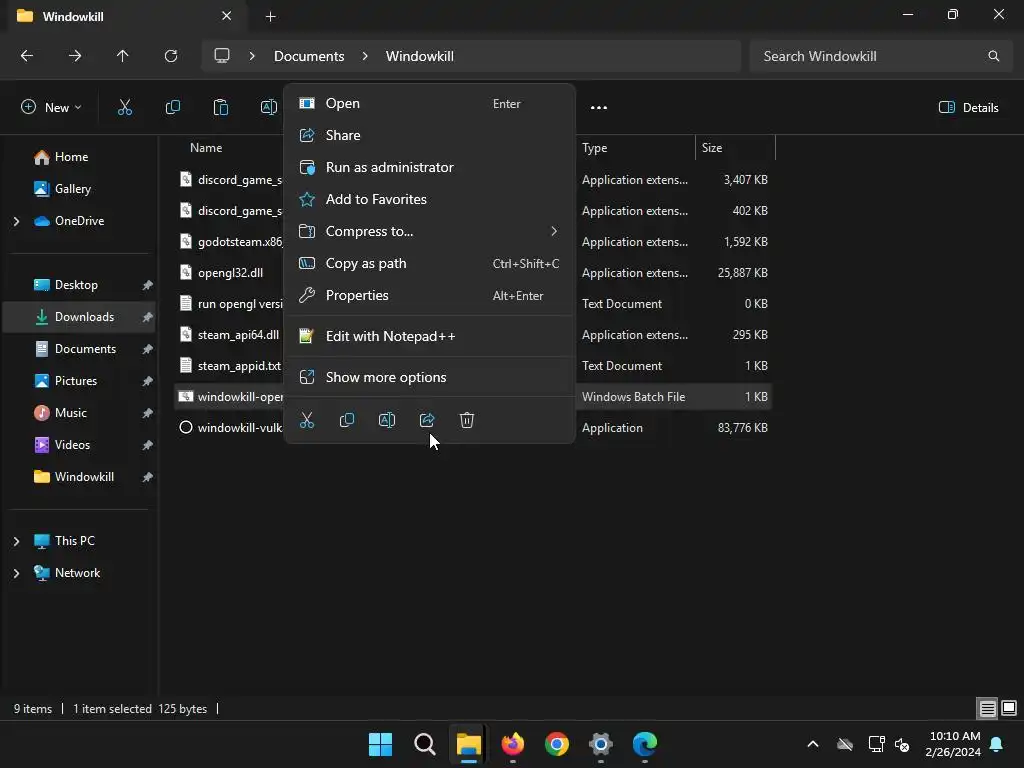This screenshot has height=768, width=1024.
Task: Click the Rename icon in the toolbar
Action: (x=268, y=108)
